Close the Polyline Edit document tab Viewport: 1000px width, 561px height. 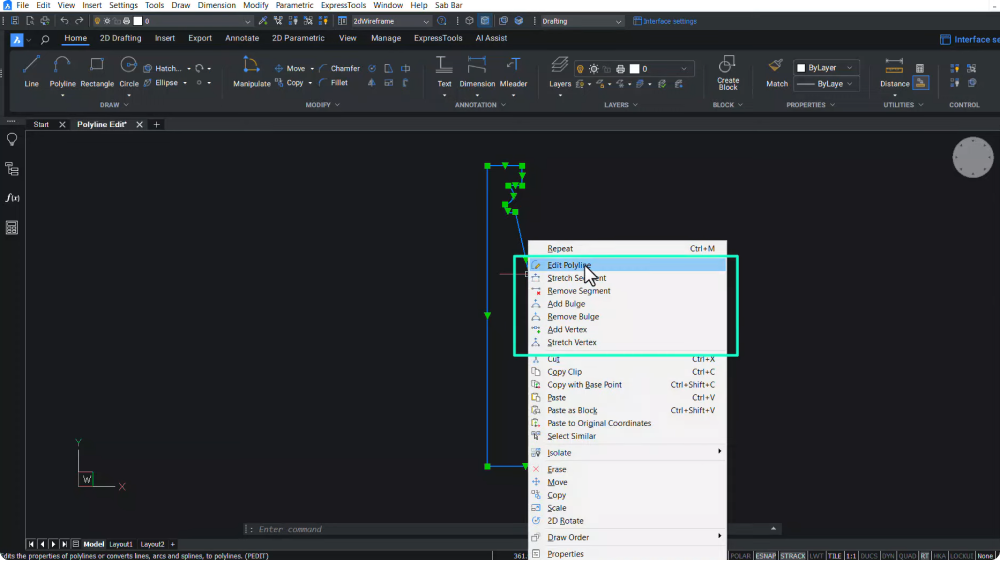(139, 124)
